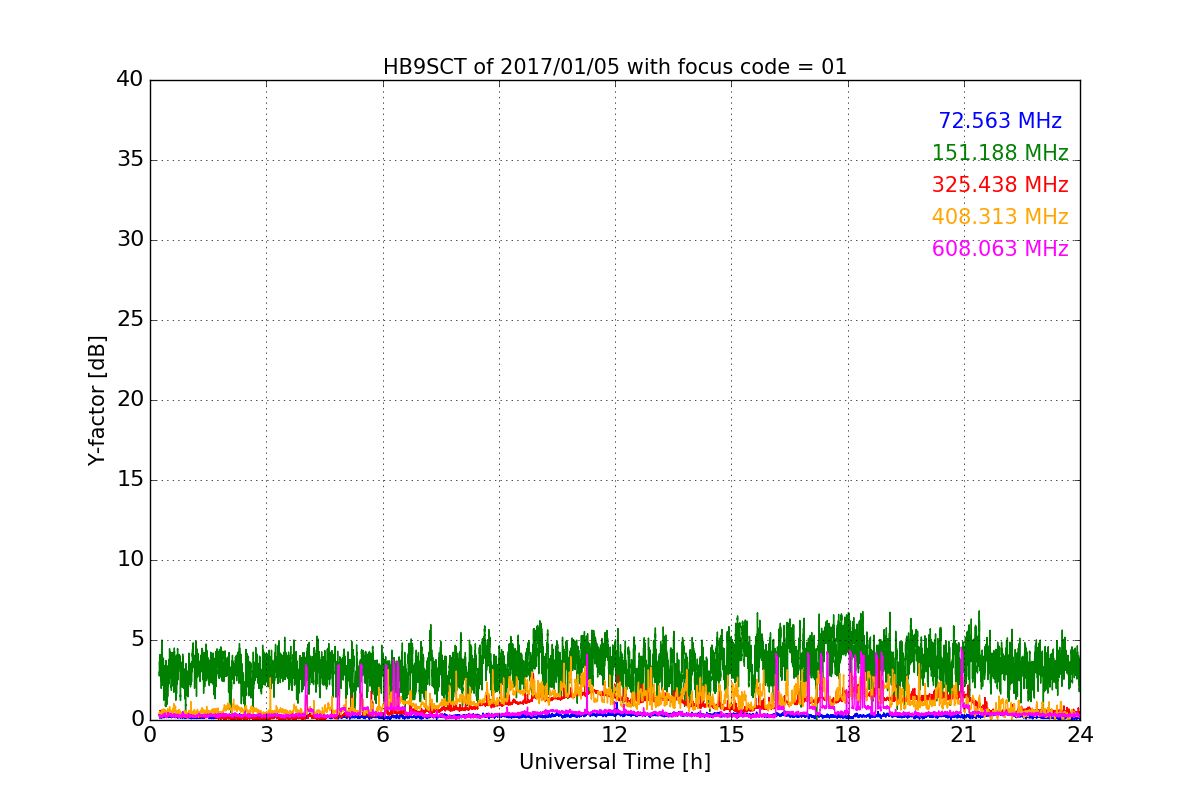This screenshot has width=1200, height=800.
Task: Click the y-axis tick value 25
Action: 130,319
